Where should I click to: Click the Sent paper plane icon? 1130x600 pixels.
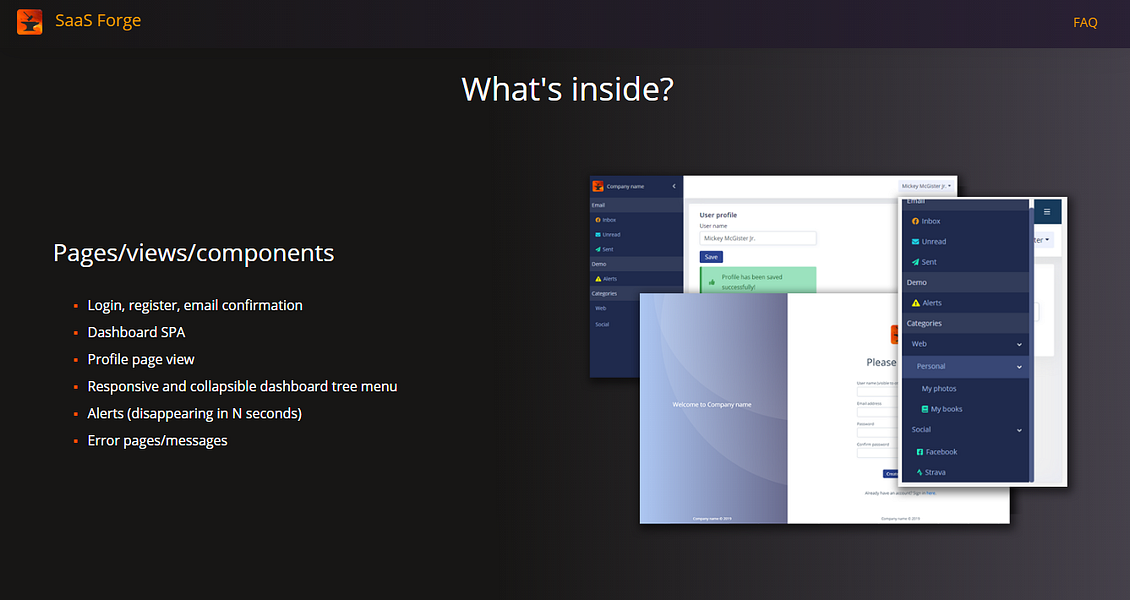[915, 261]
